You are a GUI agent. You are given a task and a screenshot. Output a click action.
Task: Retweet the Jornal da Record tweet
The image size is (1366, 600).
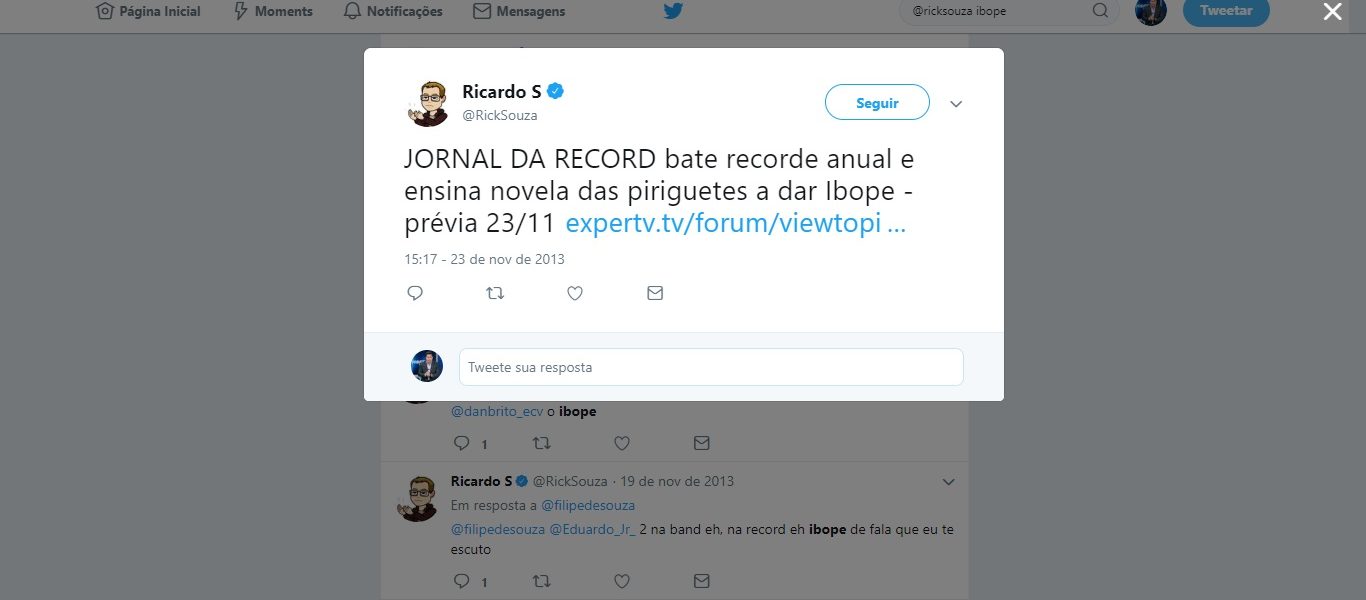tap(495, 293)
